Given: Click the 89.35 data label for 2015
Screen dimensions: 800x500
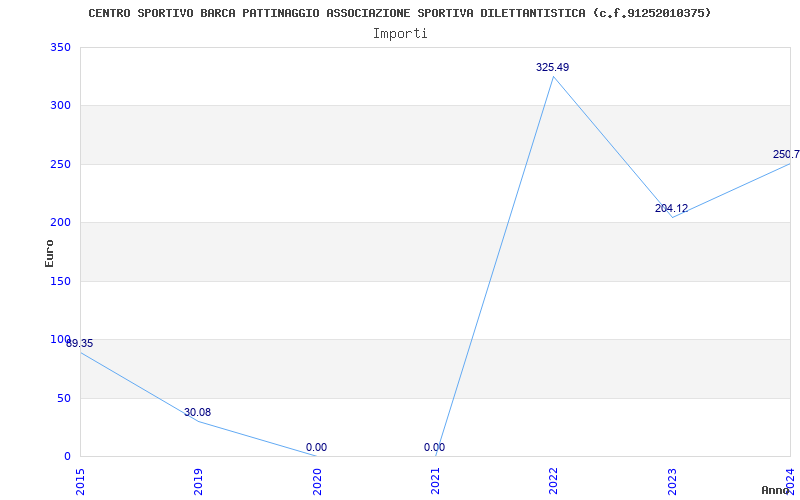Looking at the screenshot, I should point(80,343).
